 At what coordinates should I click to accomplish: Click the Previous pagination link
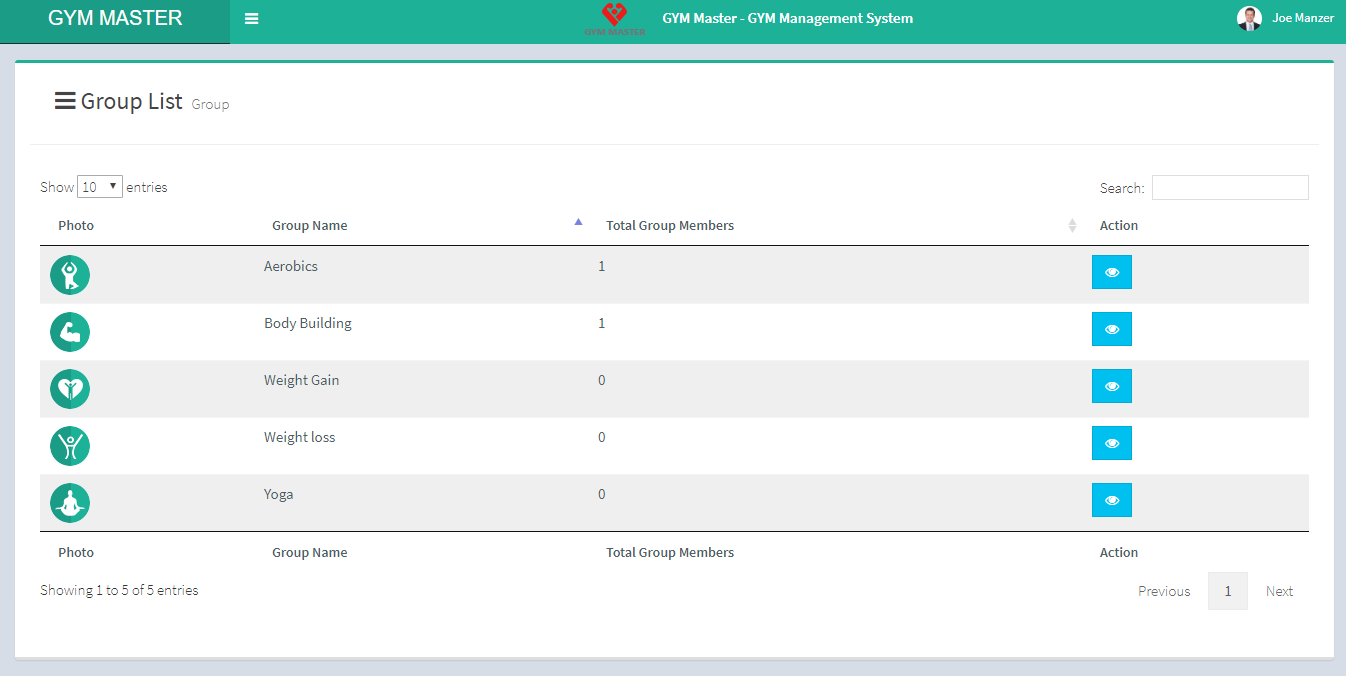pyautogui.click(x=1164, y=591)
